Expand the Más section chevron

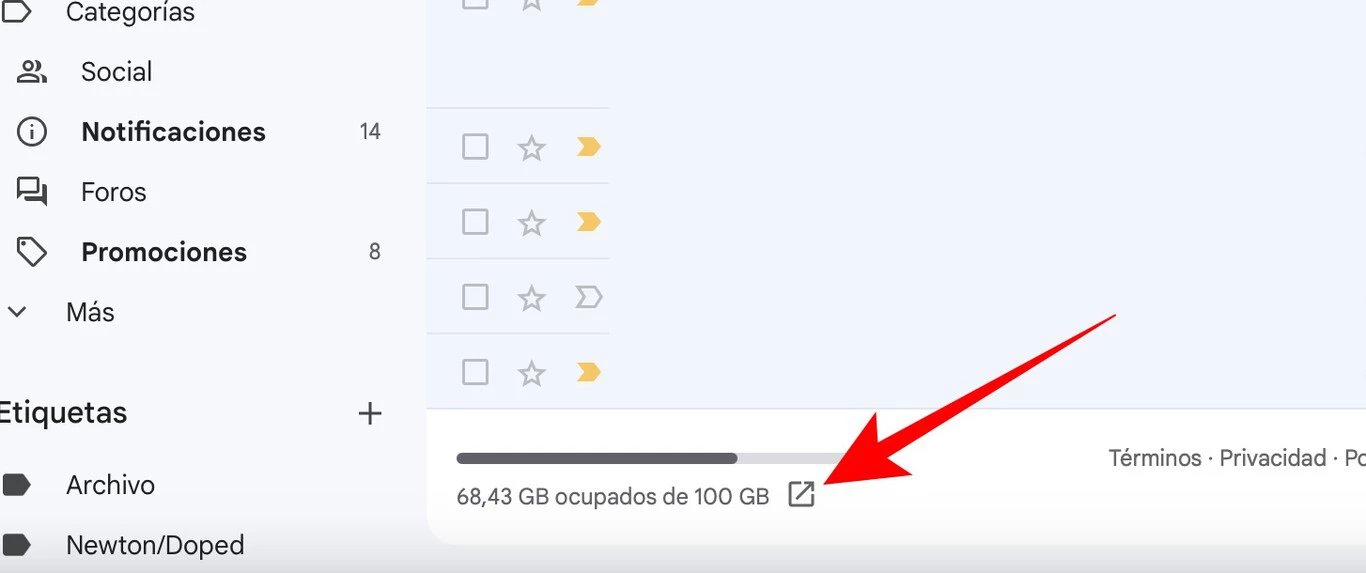click(x=16, y=312)
